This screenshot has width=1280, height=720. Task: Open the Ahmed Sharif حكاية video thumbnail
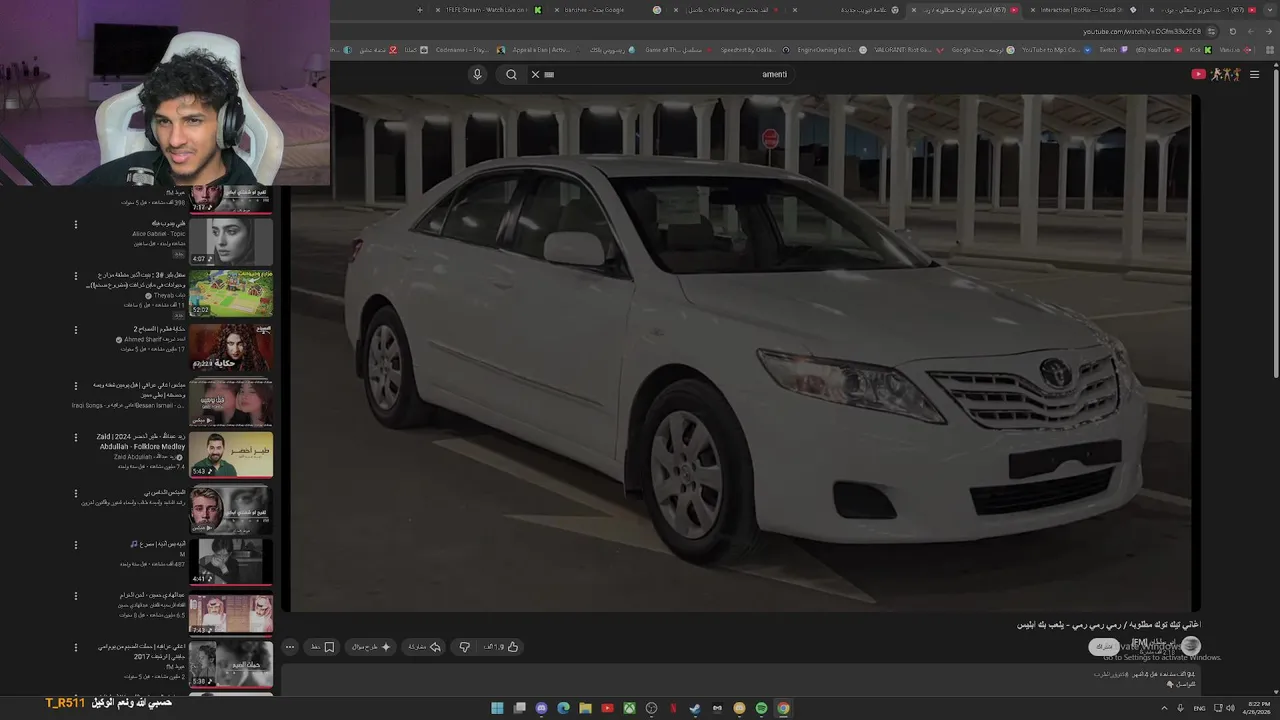coord(231,347)
